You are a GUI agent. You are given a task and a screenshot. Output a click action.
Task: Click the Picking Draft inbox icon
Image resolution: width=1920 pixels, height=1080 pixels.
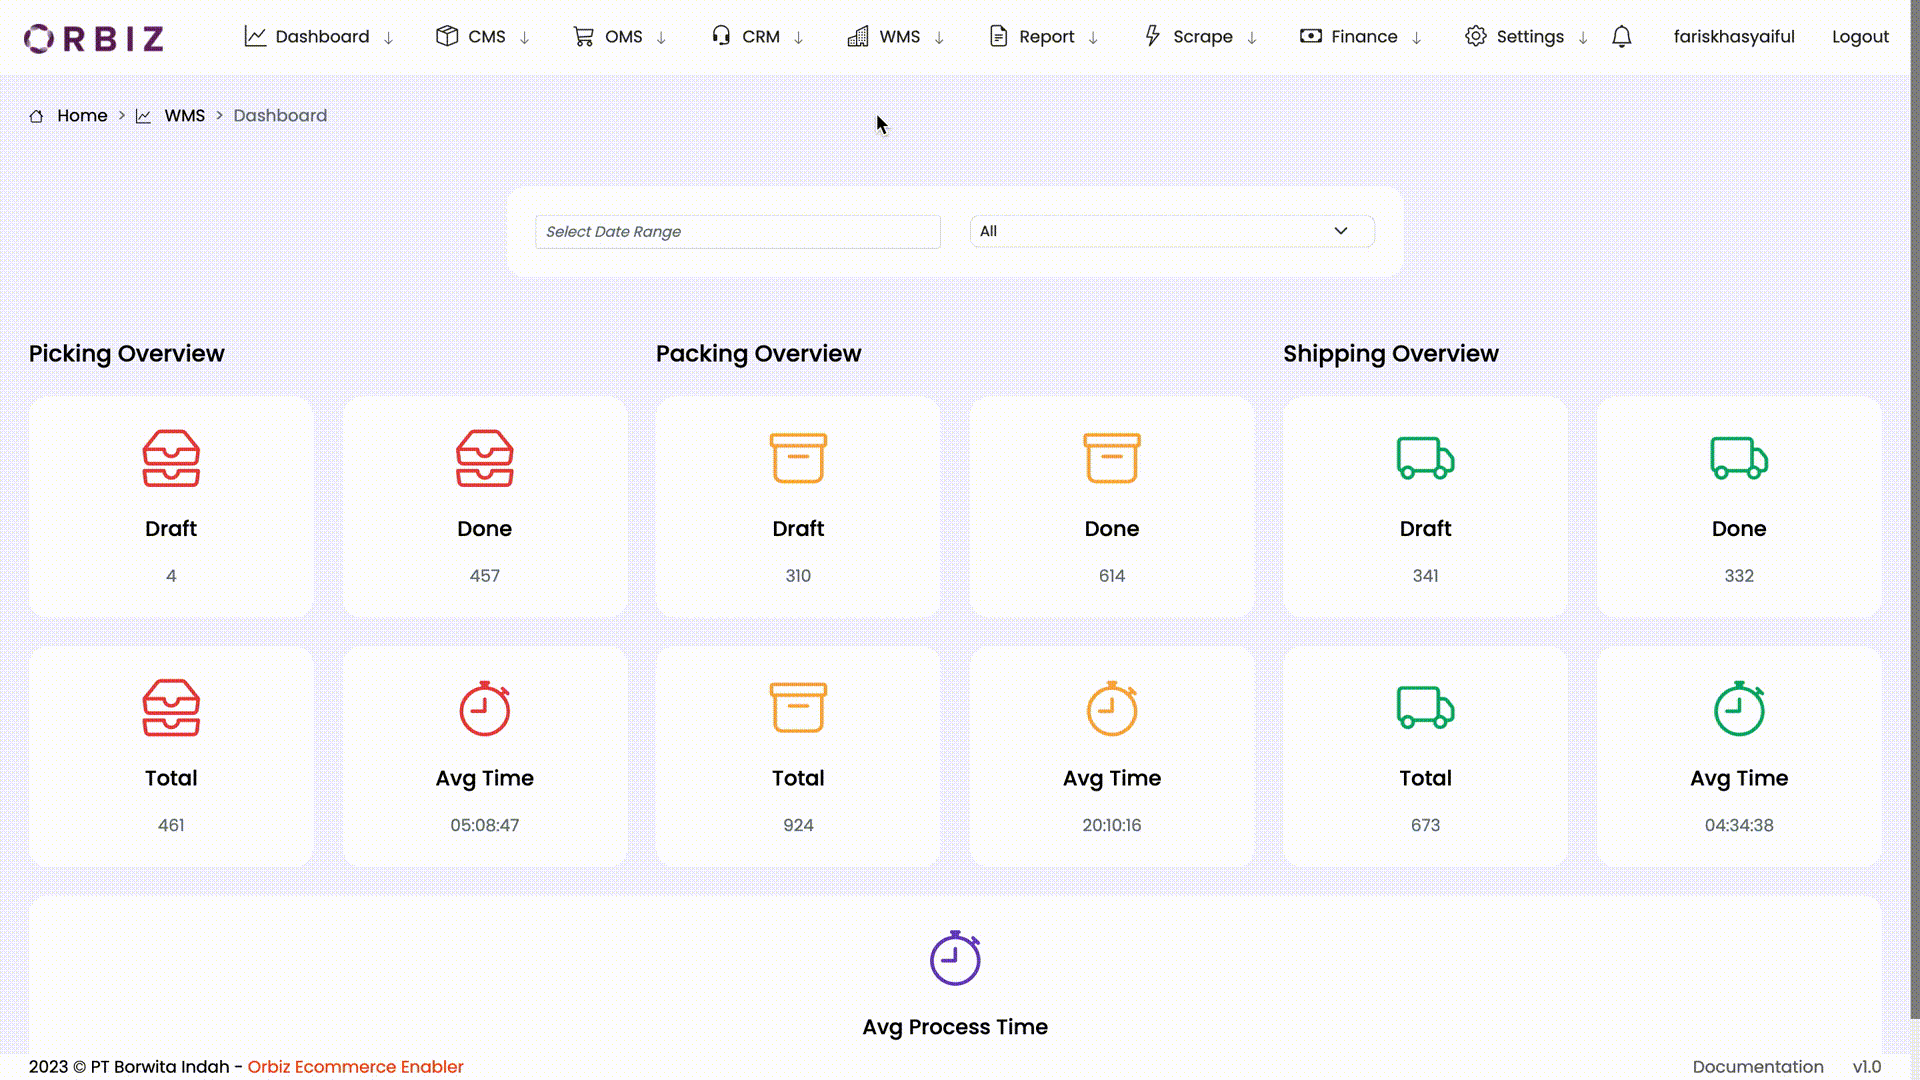[x=171, y=458]
